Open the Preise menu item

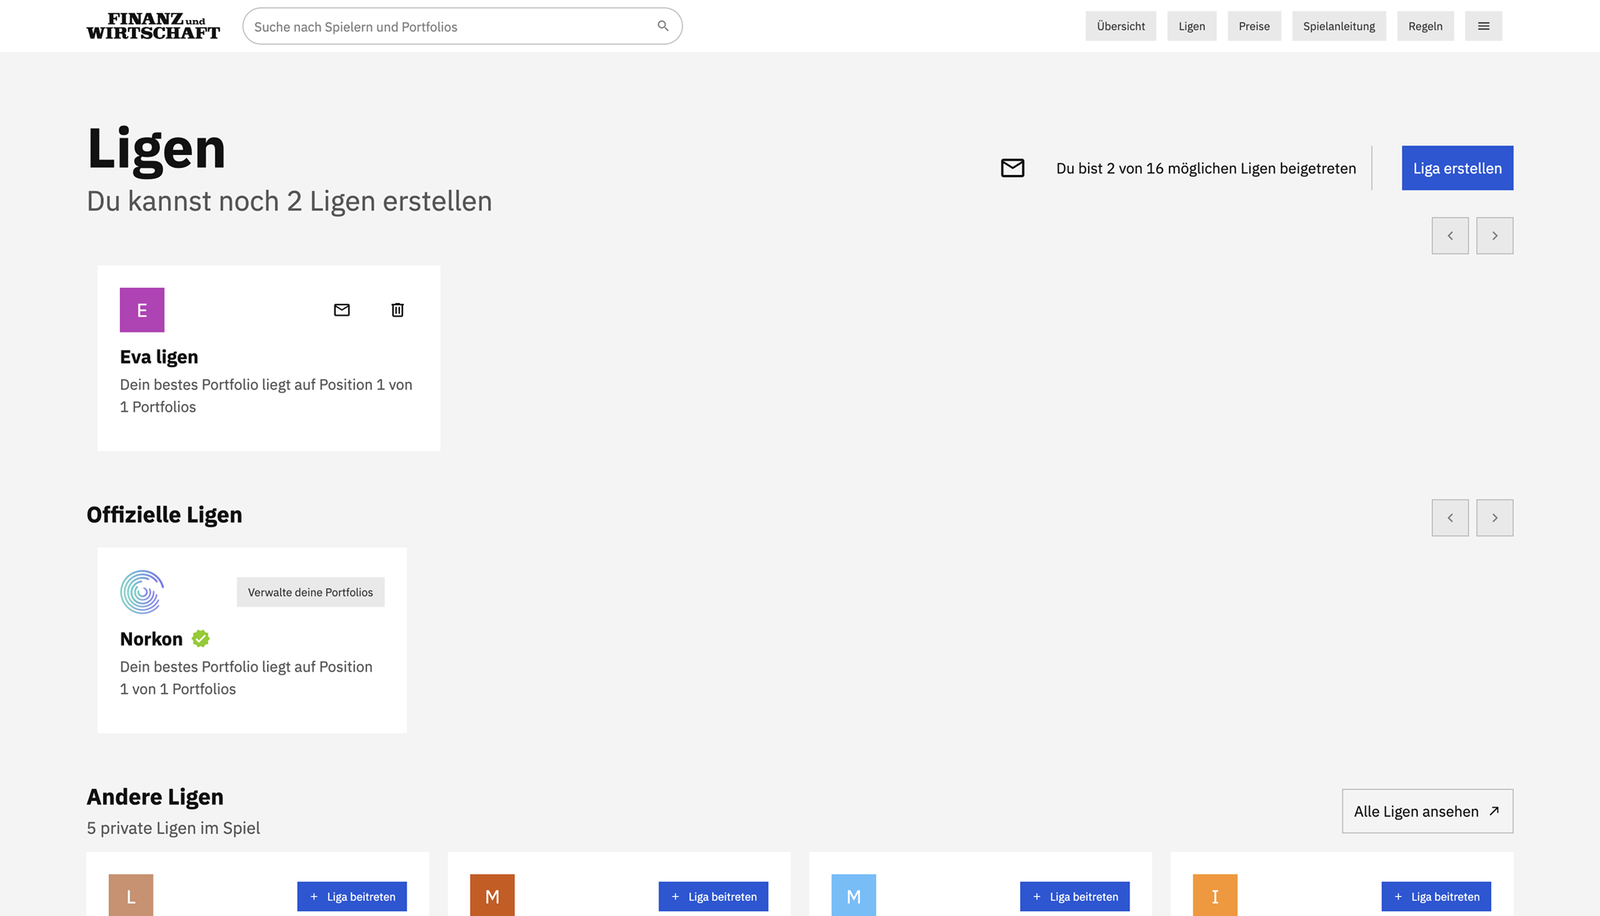click(1253, 26)
